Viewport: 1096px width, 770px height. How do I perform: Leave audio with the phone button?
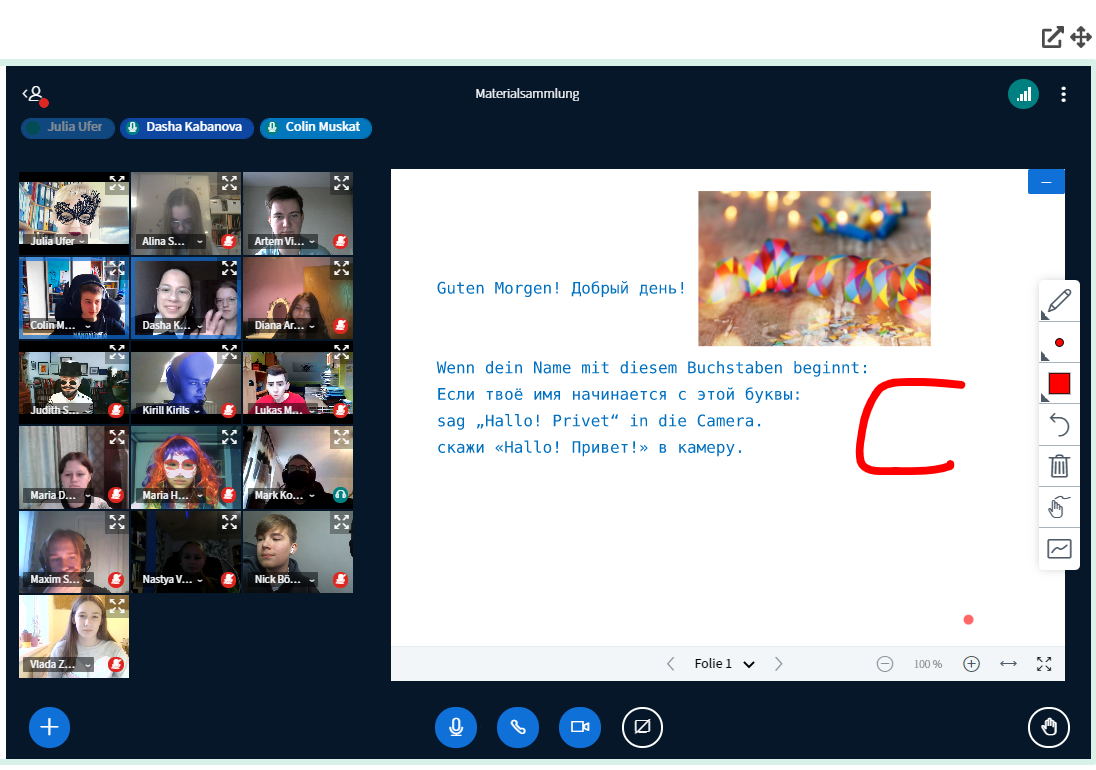click(x=517, y=727)
